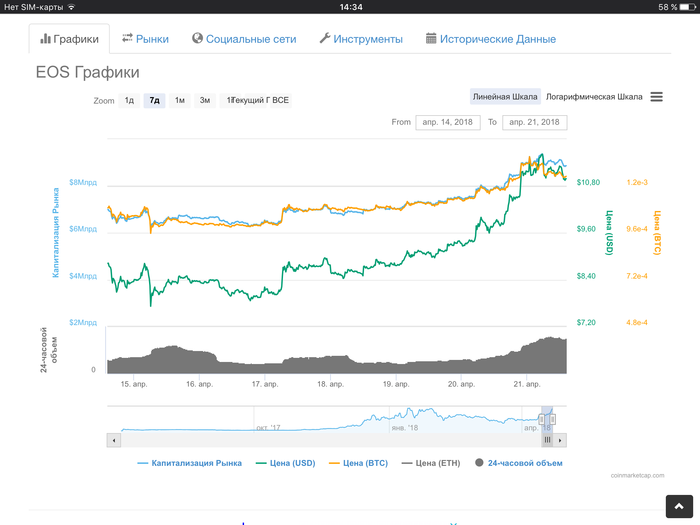The height and width of the screenshot is (525, 700).
Task: Switch to Логарифмическая Шкала
Action: pyautogui.click(x=594, y=97)
